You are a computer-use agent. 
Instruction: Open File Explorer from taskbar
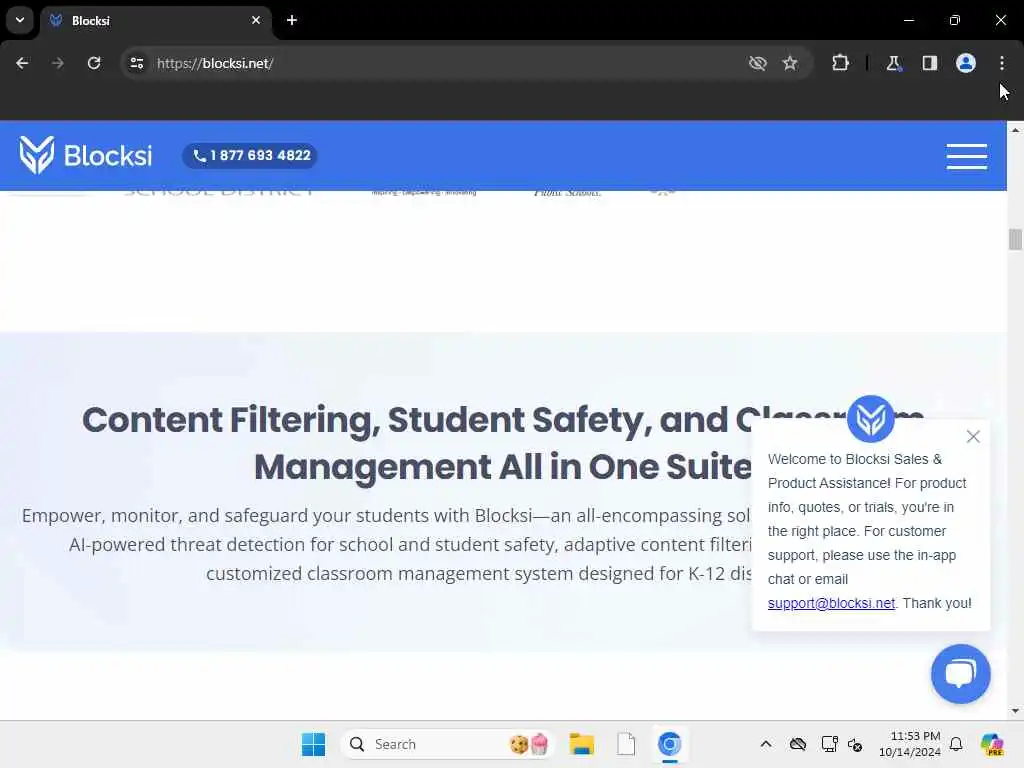click(x=581, y=744)
